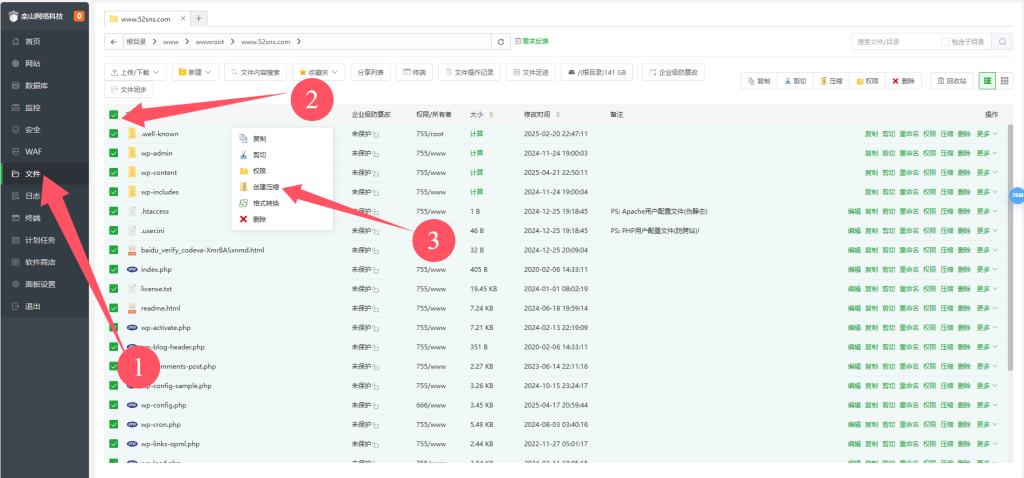Select 格式转换 in the context menu
The image size is (1024, 478).
click(265, 203)
